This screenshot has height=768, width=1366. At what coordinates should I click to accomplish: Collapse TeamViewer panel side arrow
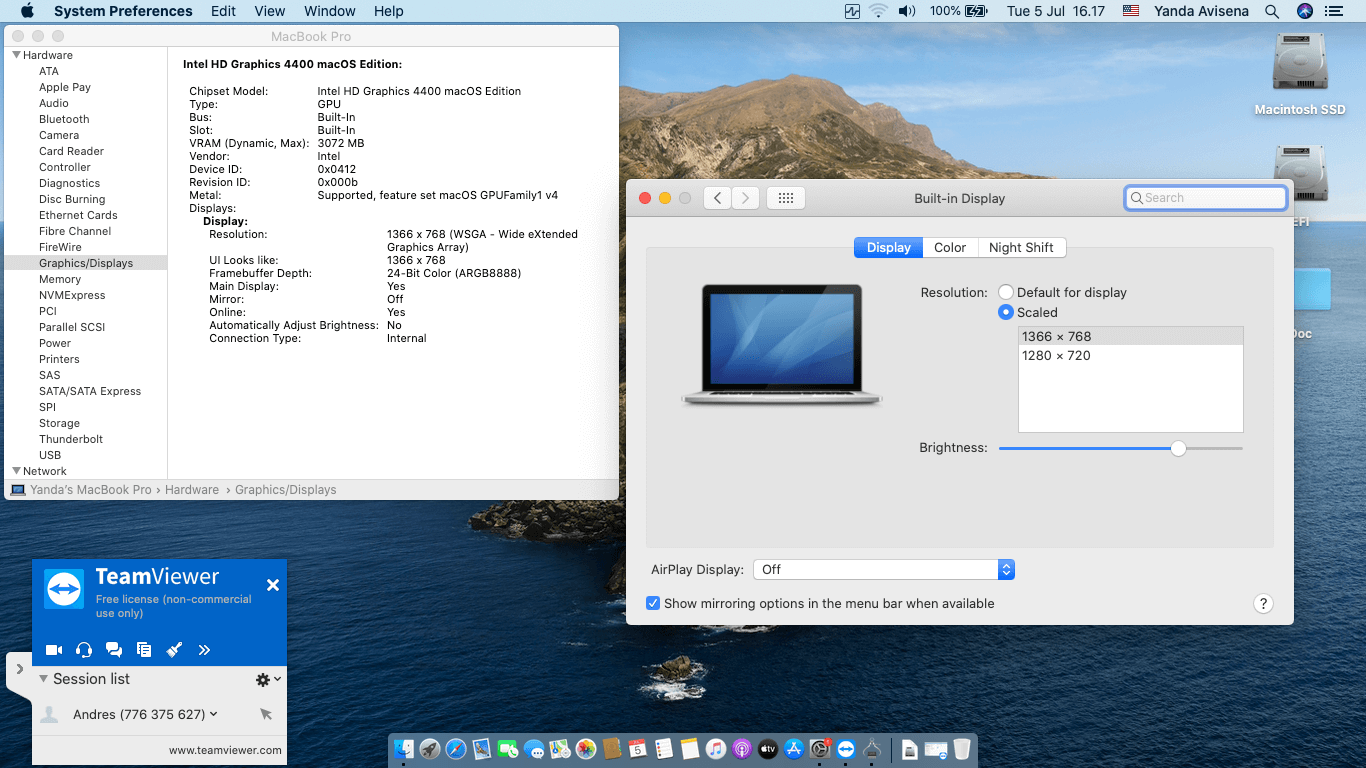tap(19, 669)
